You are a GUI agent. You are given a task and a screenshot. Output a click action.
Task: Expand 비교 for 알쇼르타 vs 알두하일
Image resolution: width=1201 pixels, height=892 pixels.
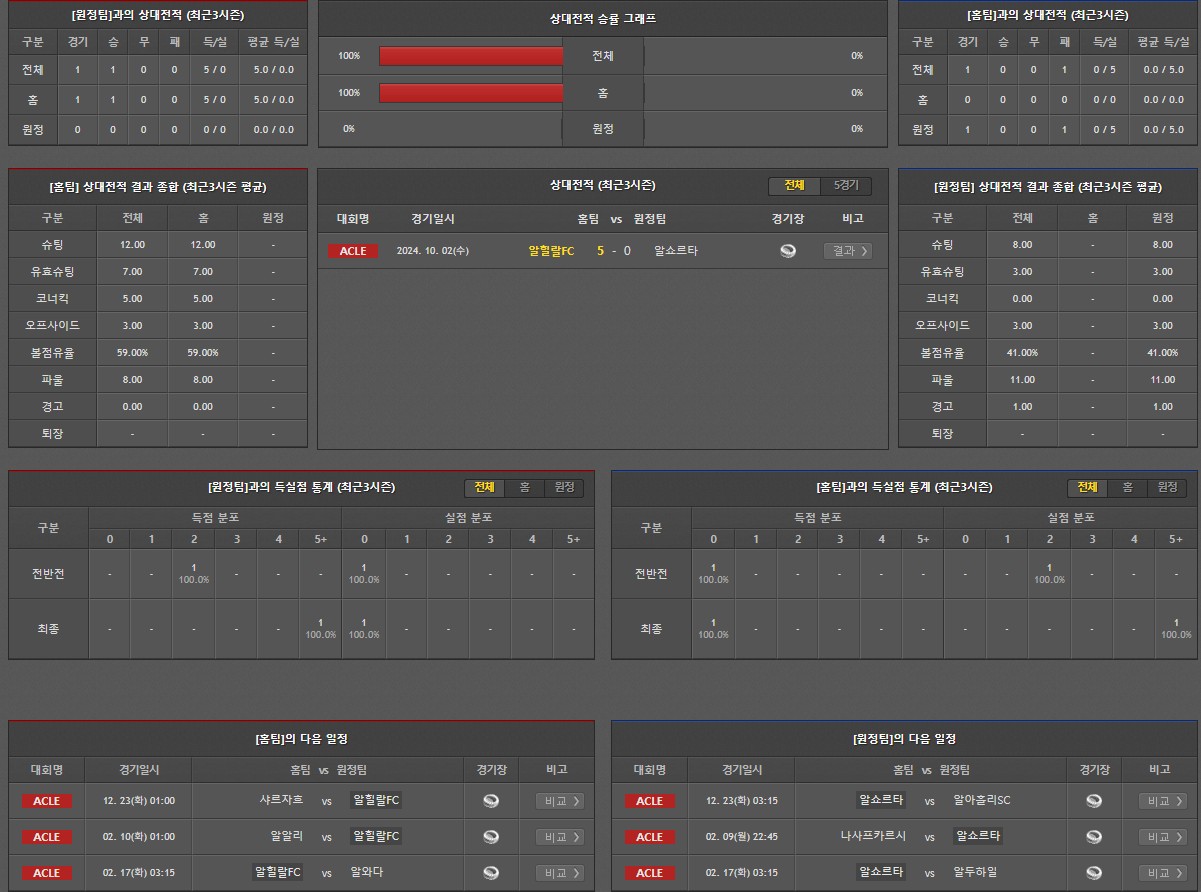1163,873
